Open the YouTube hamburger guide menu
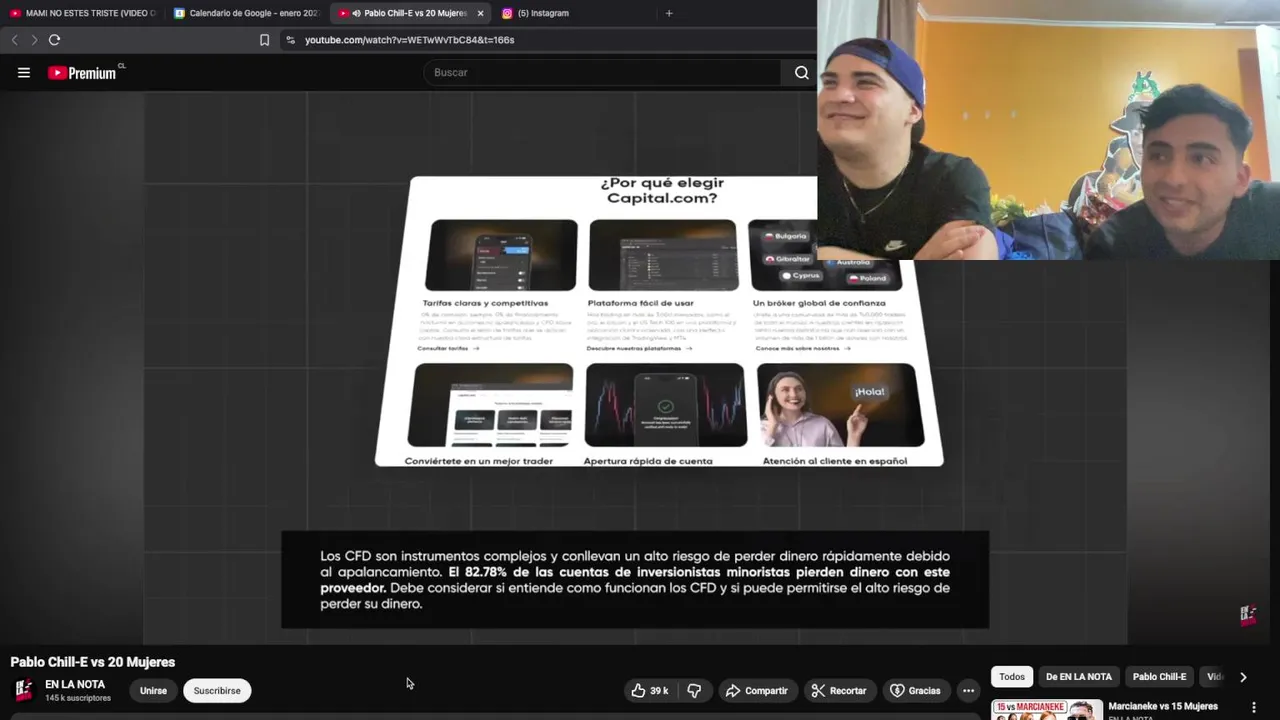Viewport: 1280px width, 720px height. tap(24, 72)
